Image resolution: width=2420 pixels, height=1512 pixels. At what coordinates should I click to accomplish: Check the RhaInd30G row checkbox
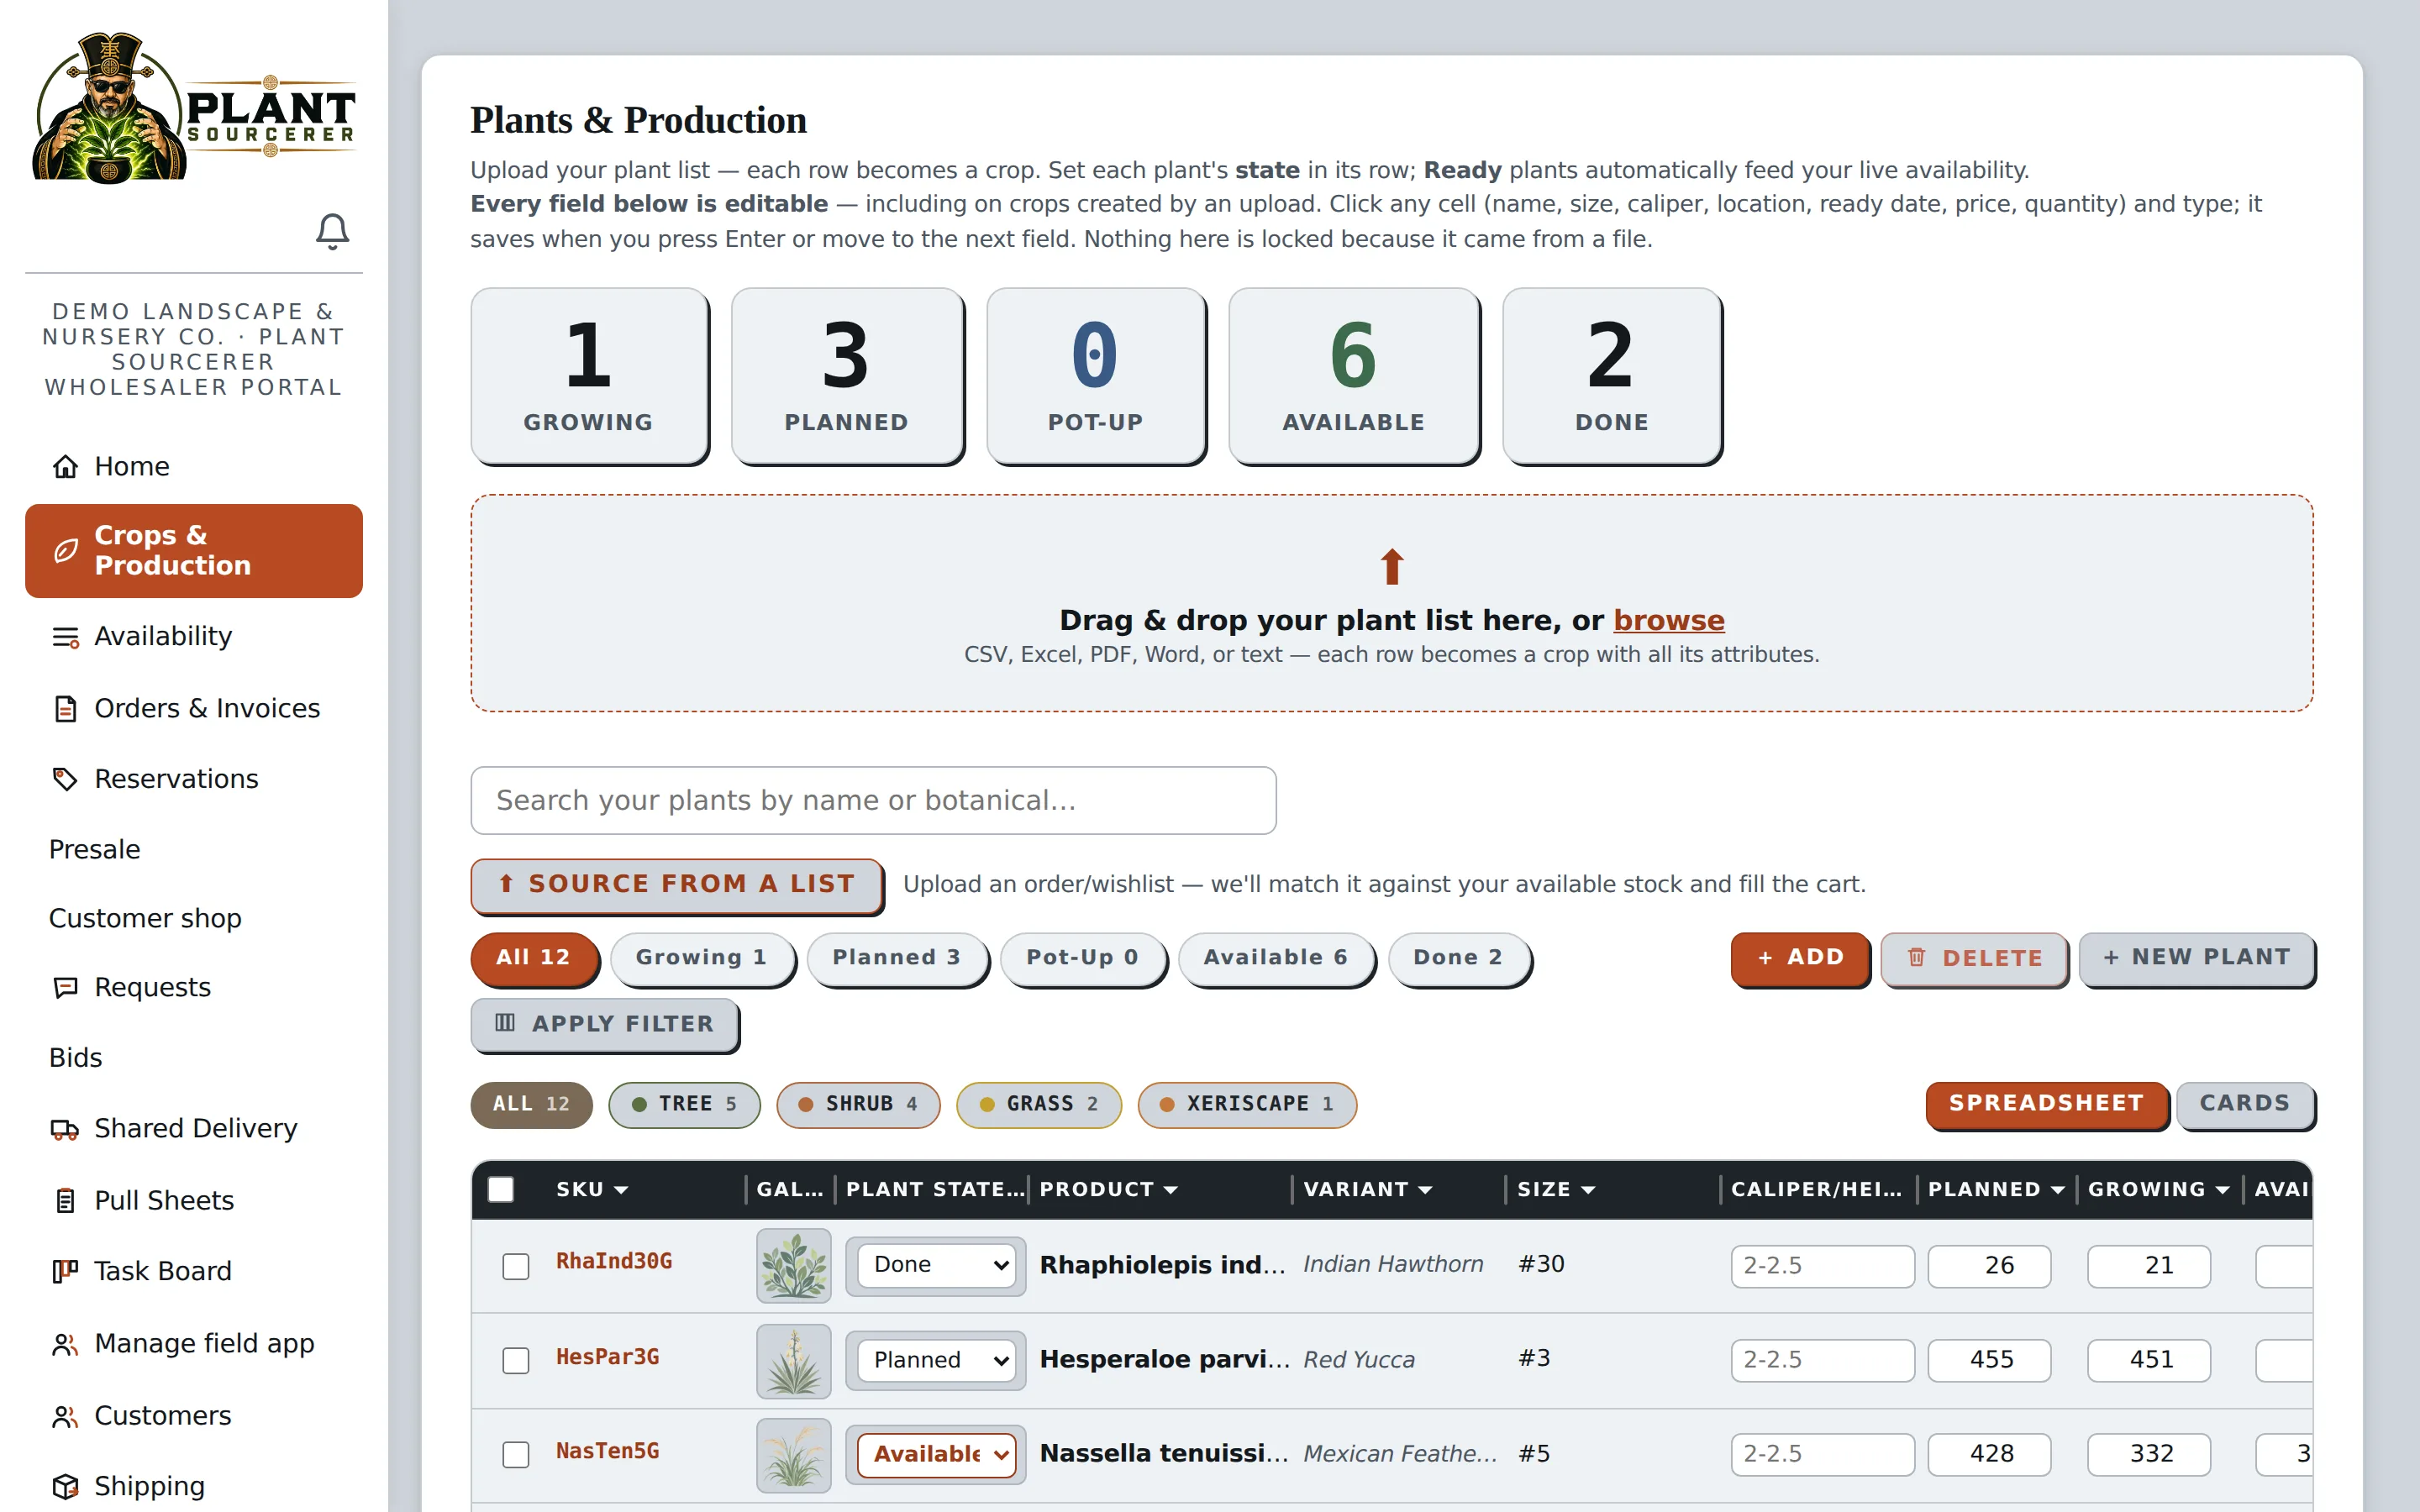click(x=515, y=1266)
